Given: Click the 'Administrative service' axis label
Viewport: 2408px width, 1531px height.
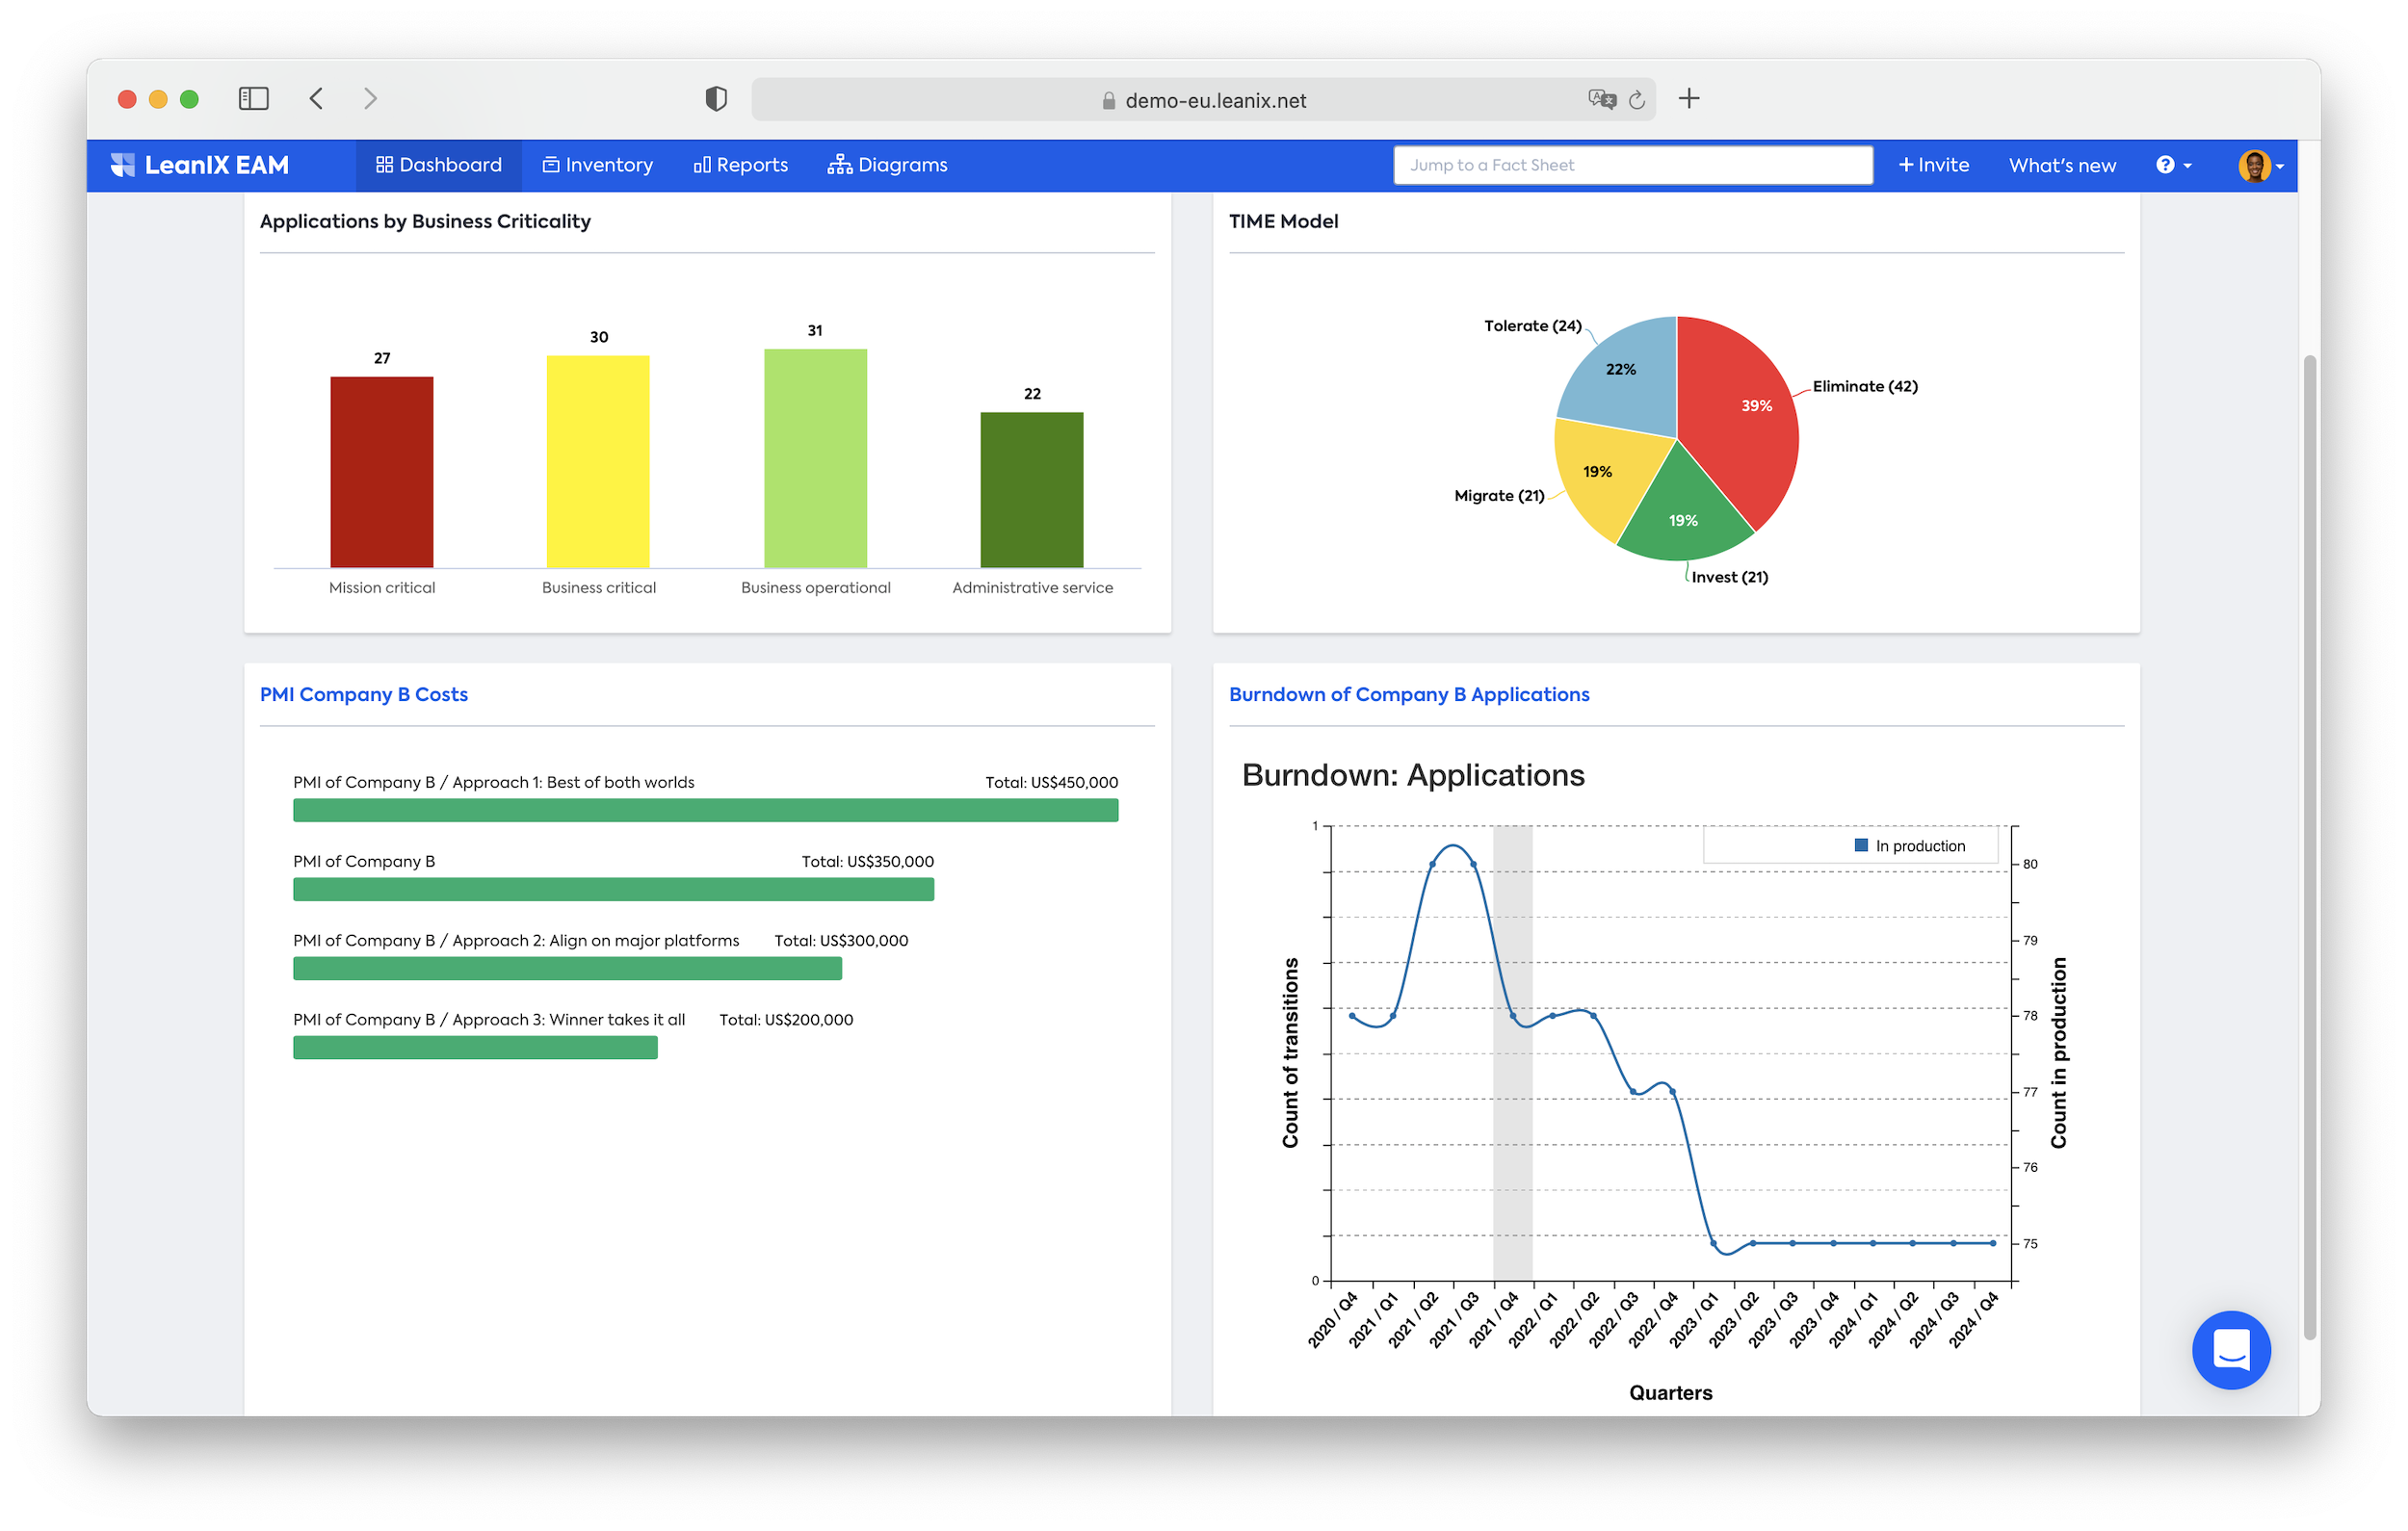Looking at the screenshot, I should [1032, 588].
